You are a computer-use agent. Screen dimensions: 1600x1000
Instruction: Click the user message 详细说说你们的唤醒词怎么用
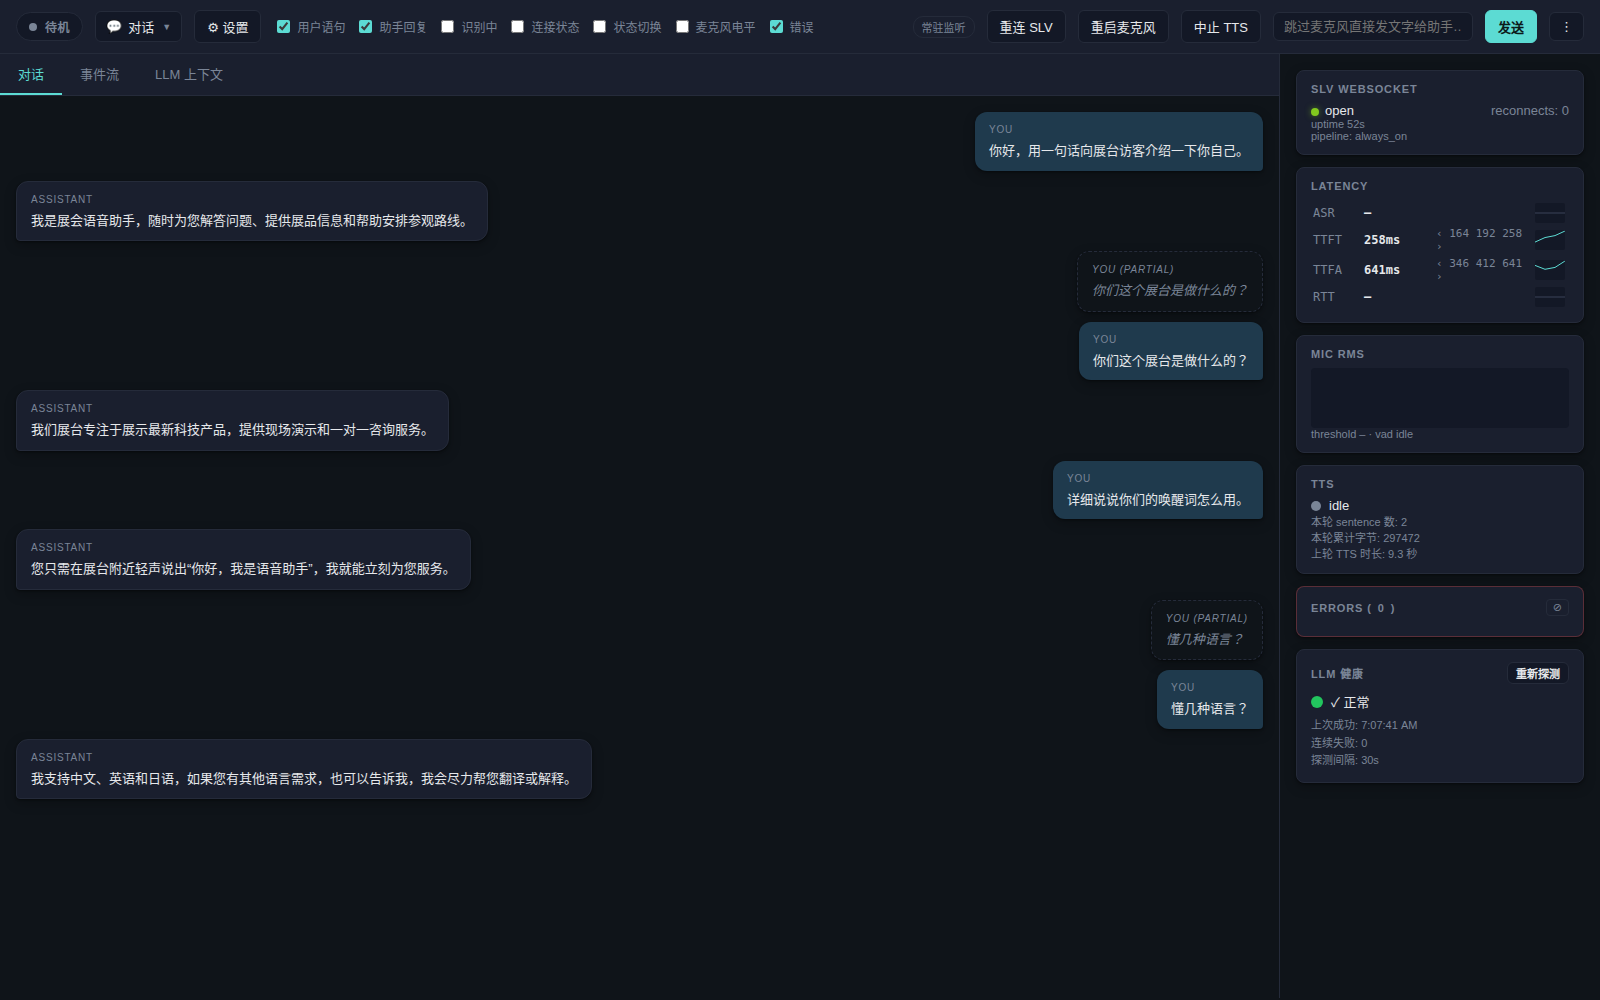pyautogui.click(x=1158, y=490)
